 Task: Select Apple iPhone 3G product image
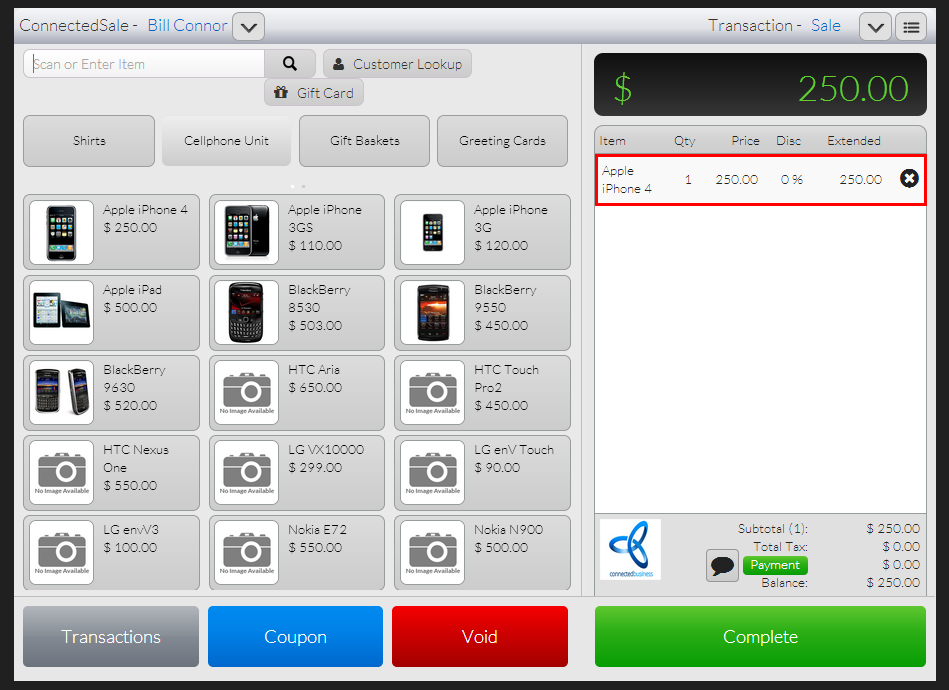[433, 232]
